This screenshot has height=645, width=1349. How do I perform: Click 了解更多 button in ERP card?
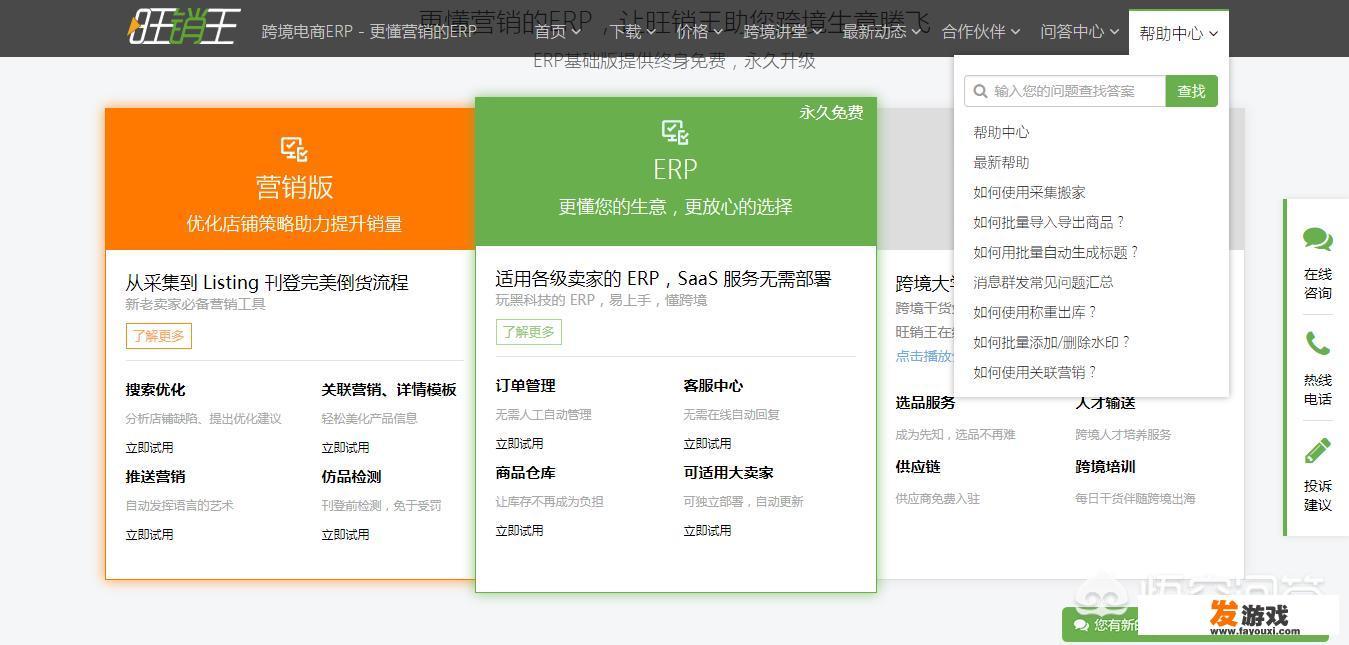529,332
